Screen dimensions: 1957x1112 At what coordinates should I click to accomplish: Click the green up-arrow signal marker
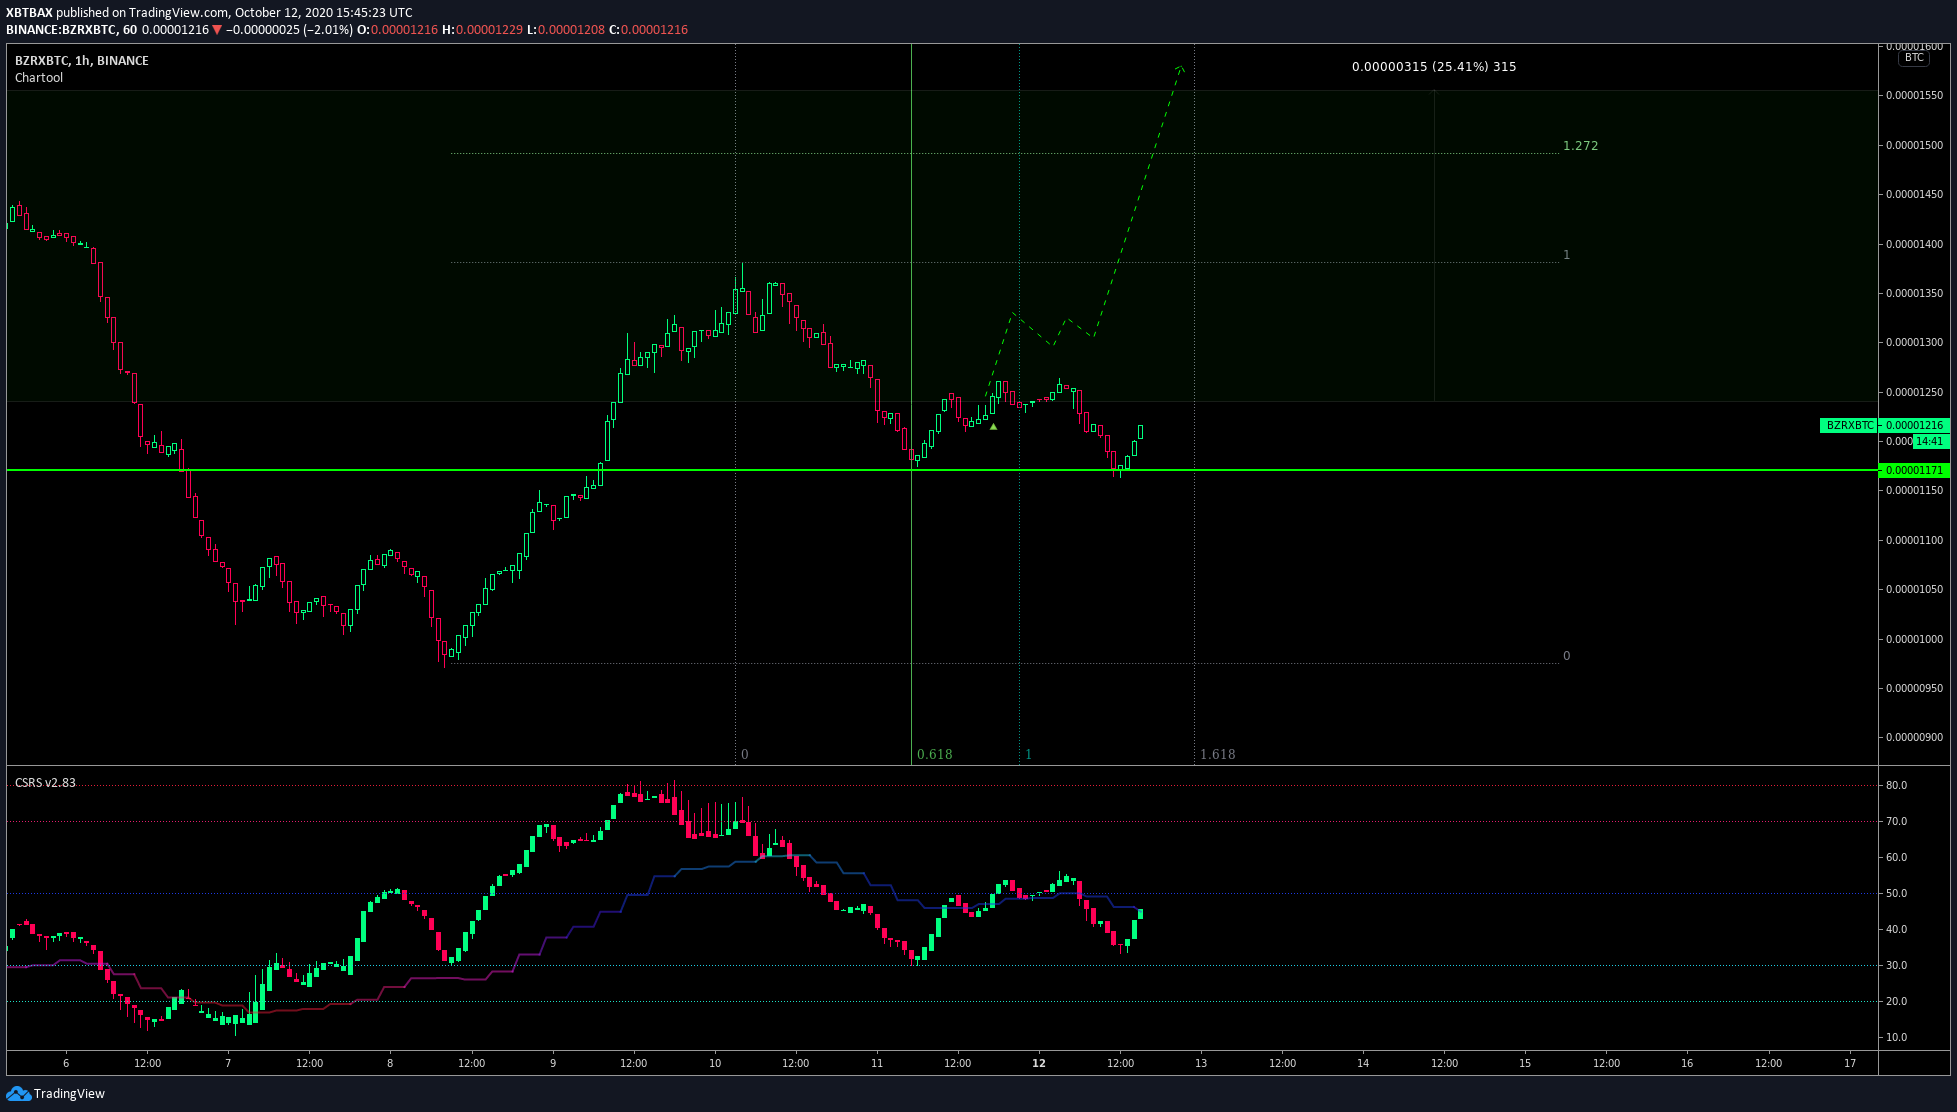[x=993, y=427]
